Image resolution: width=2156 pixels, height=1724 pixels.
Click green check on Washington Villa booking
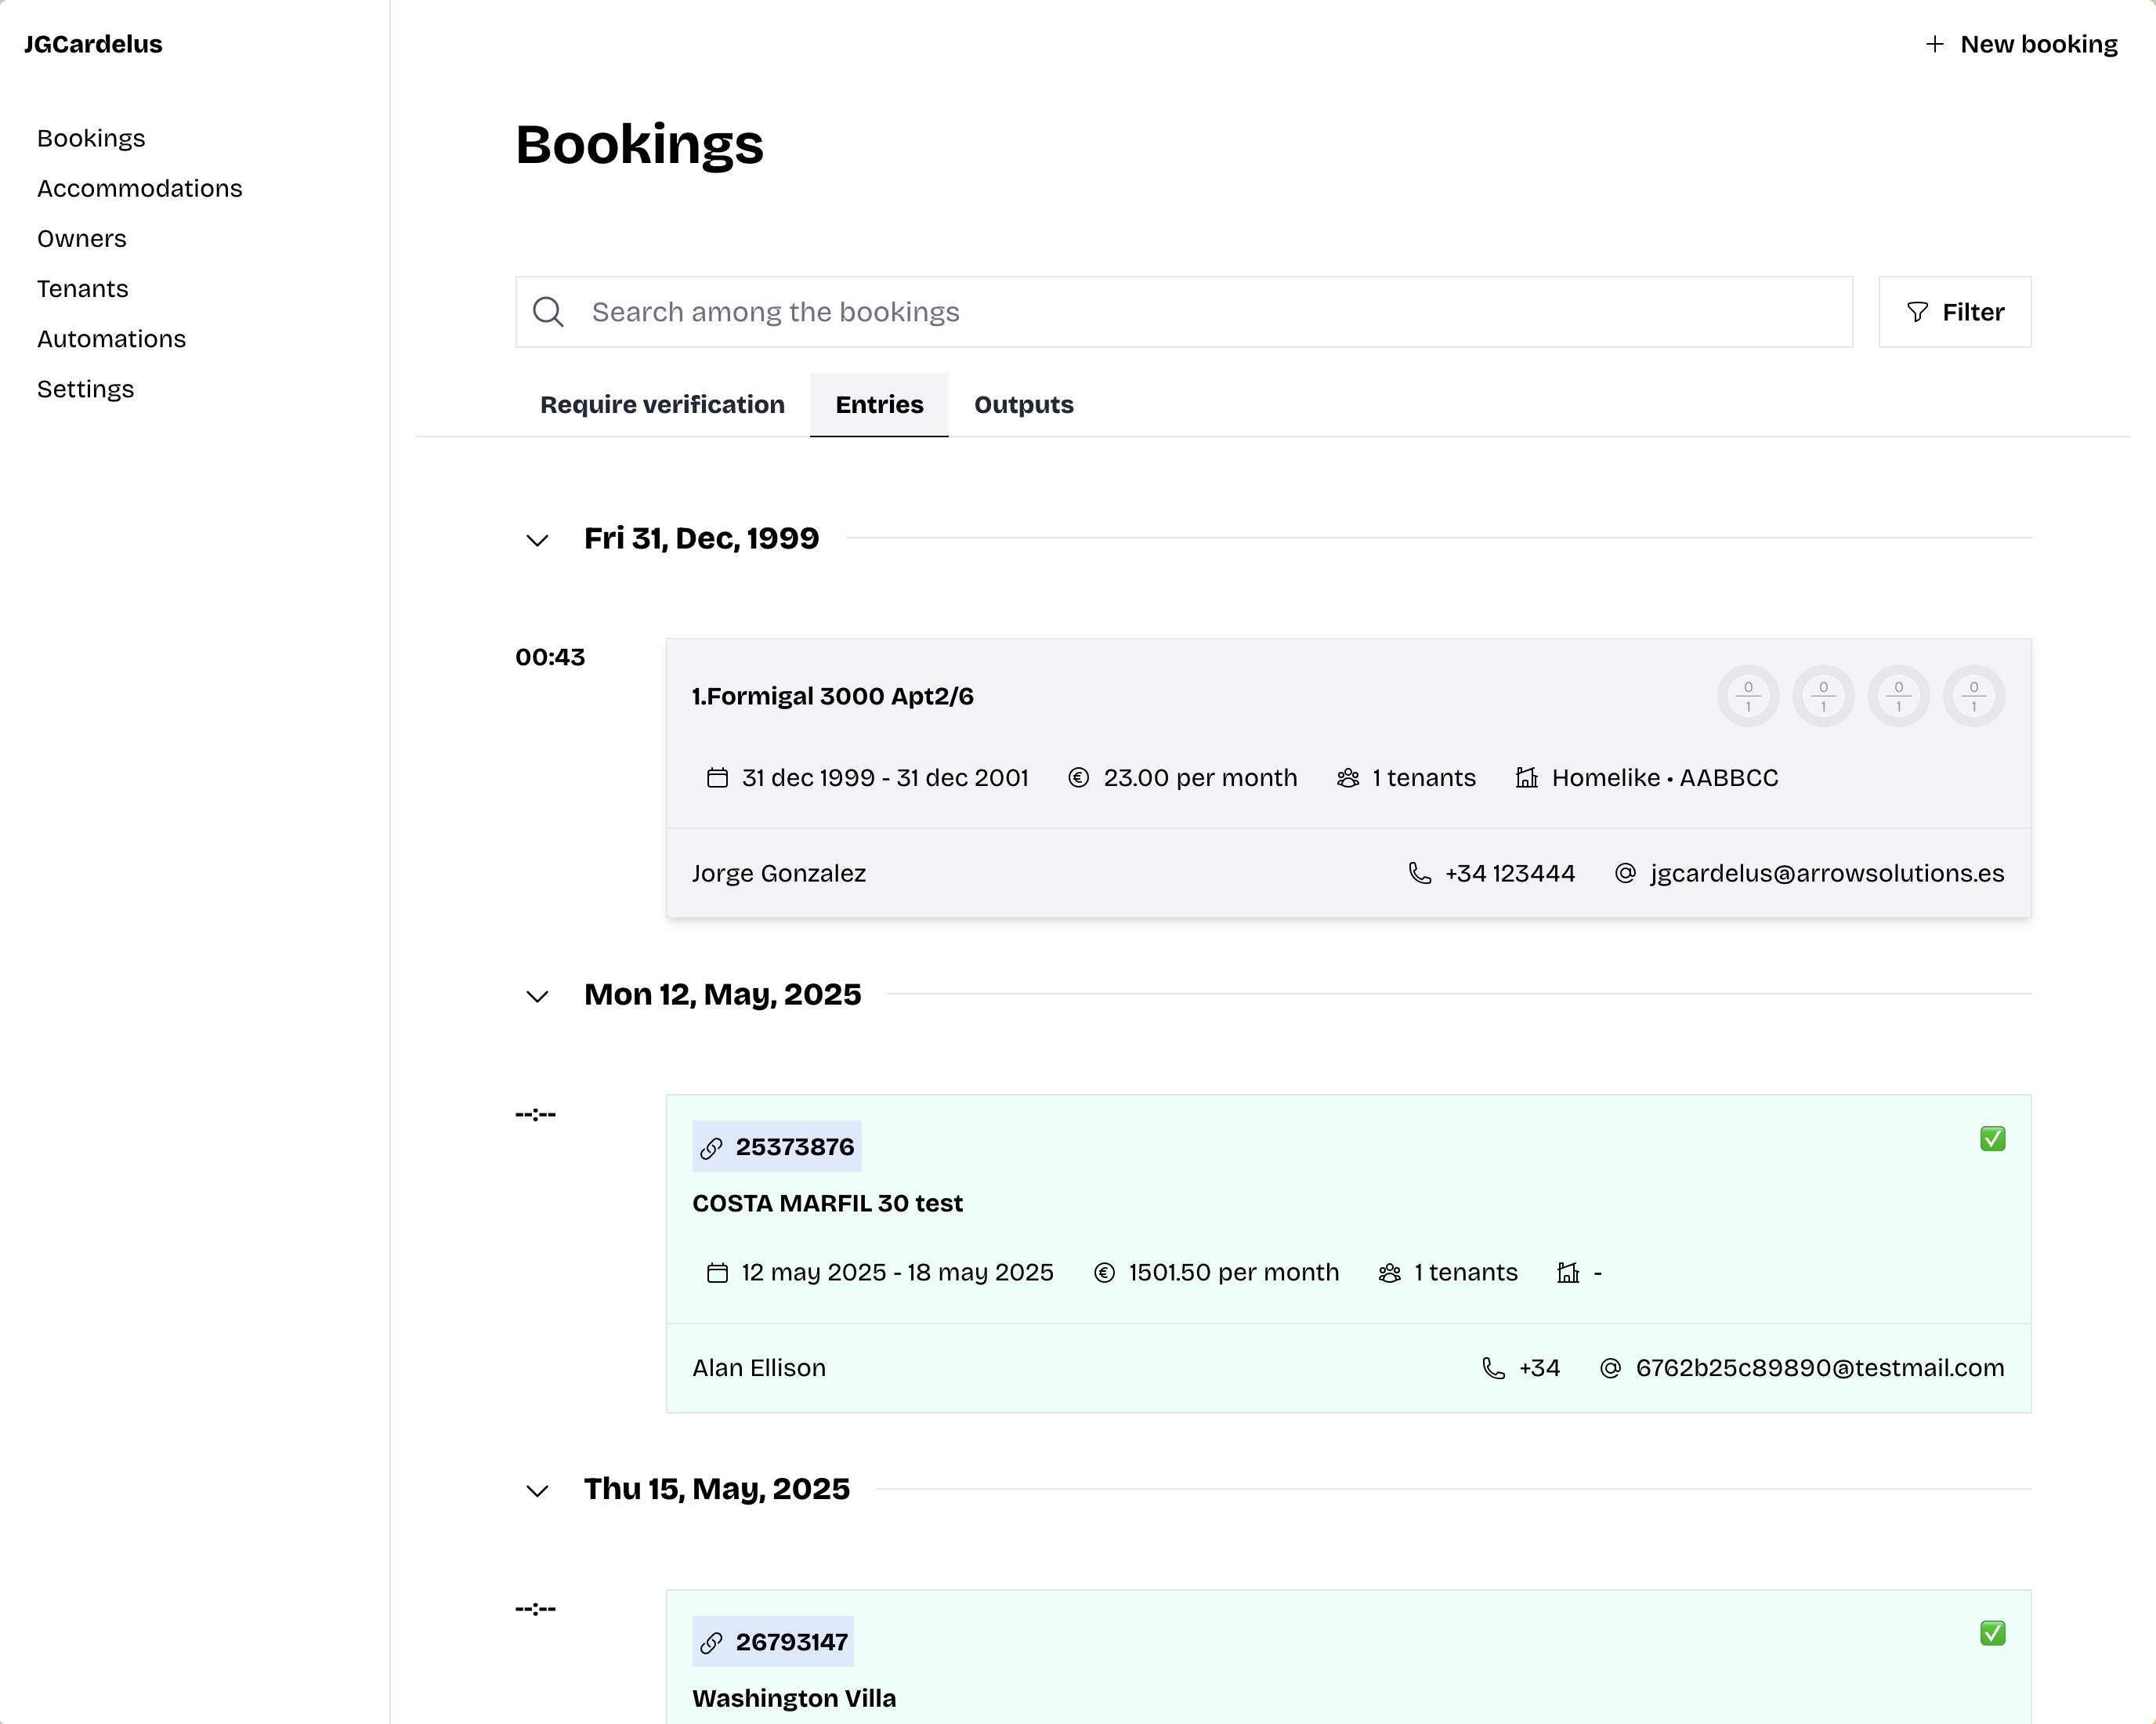coord(1992,1633)
